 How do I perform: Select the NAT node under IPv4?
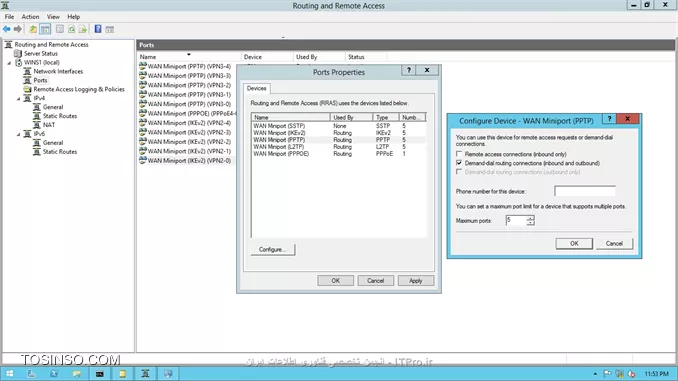[49, 125]
